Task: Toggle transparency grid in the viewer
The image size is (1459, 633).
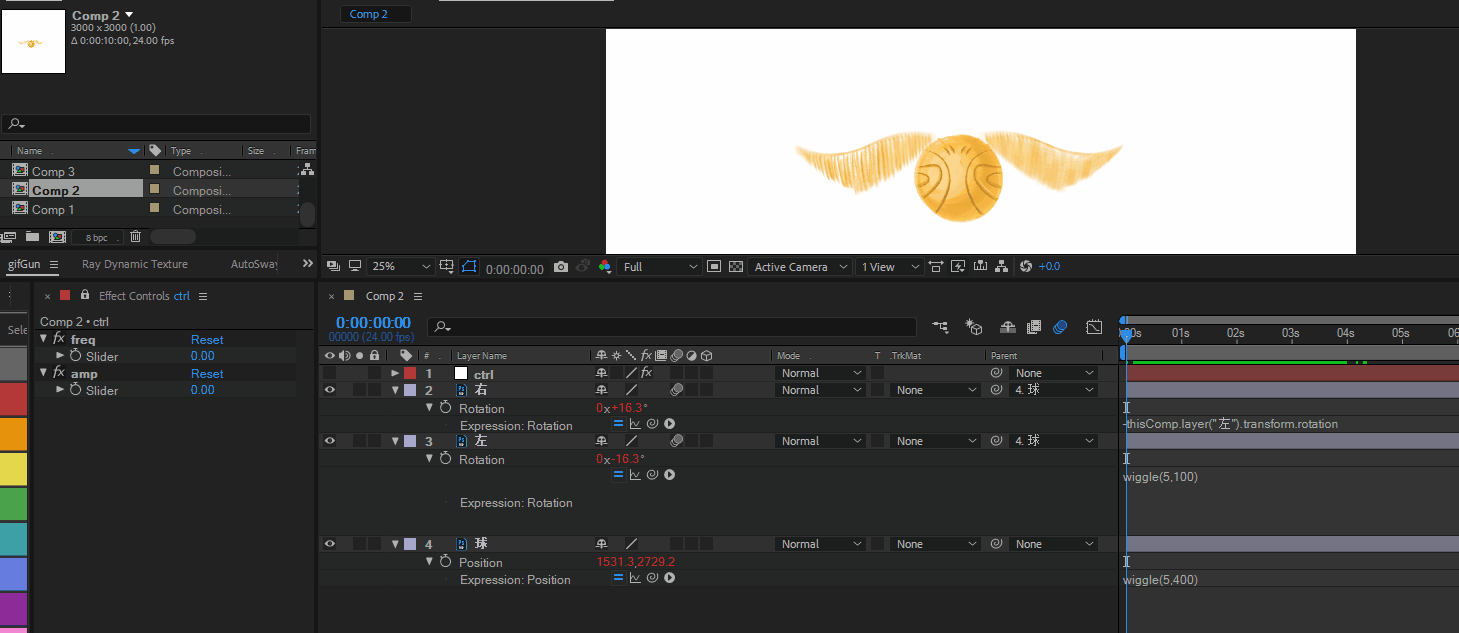Action: tap(736, 267)
